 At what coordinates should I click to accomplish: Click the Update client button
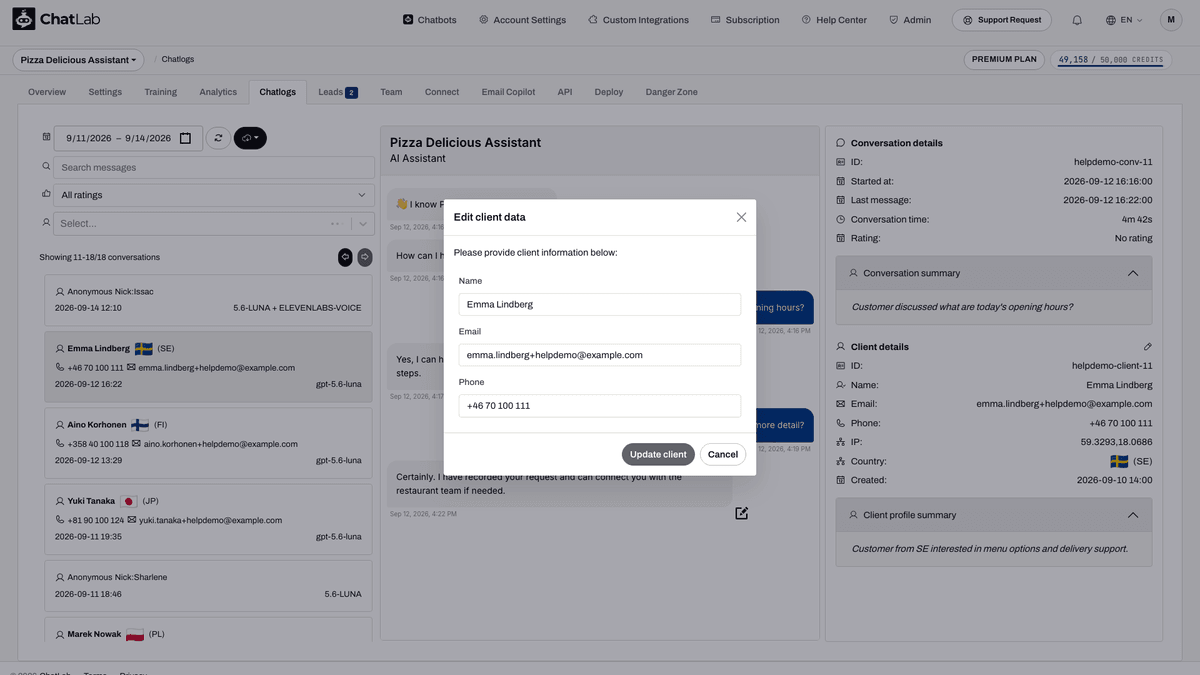click(x=658, y=454)
